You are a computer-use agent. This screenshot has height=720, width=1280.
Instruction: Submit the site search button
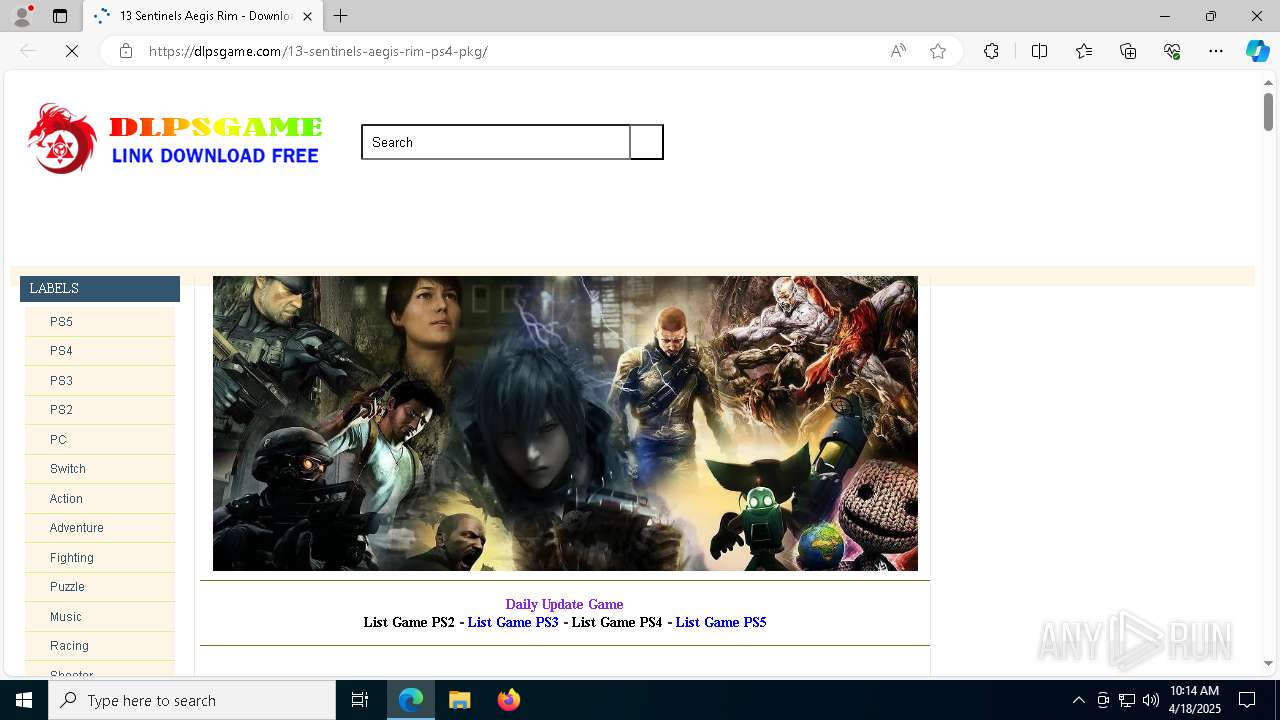pyautogui.click(x=646, y=142)
